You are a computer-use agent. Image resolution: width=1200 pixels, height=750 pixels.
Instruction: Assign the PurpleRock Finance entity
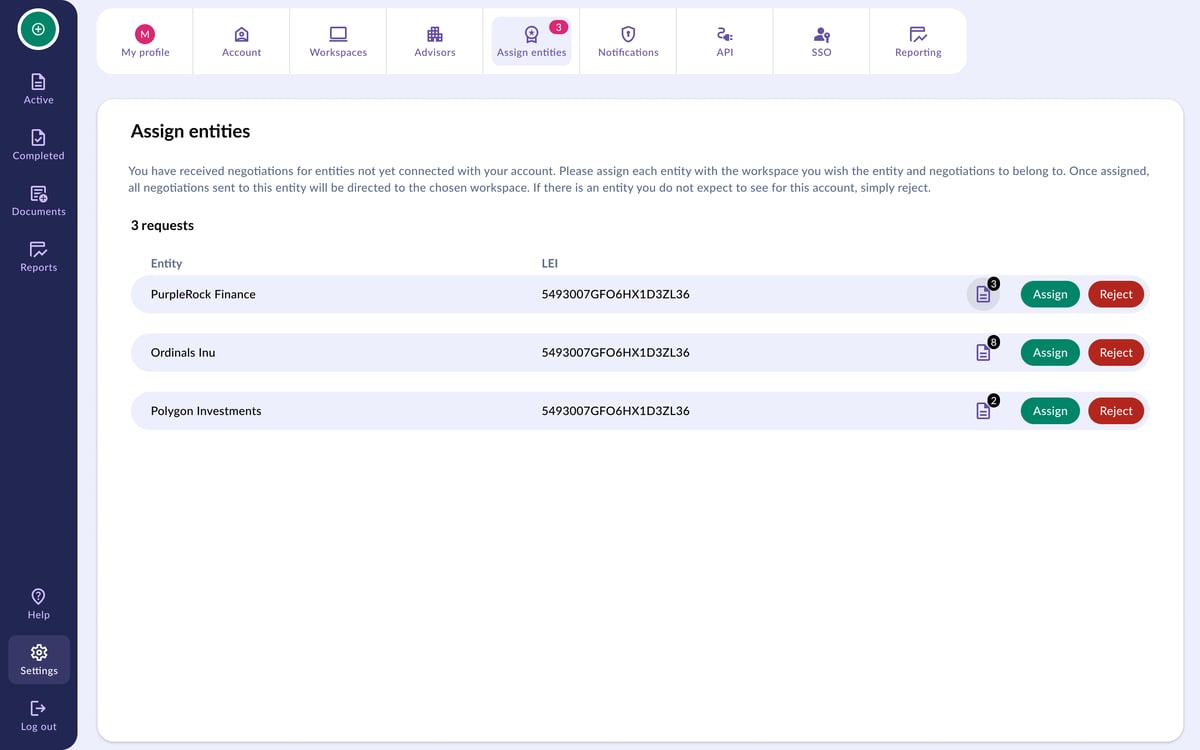(x=1050, y=294)
